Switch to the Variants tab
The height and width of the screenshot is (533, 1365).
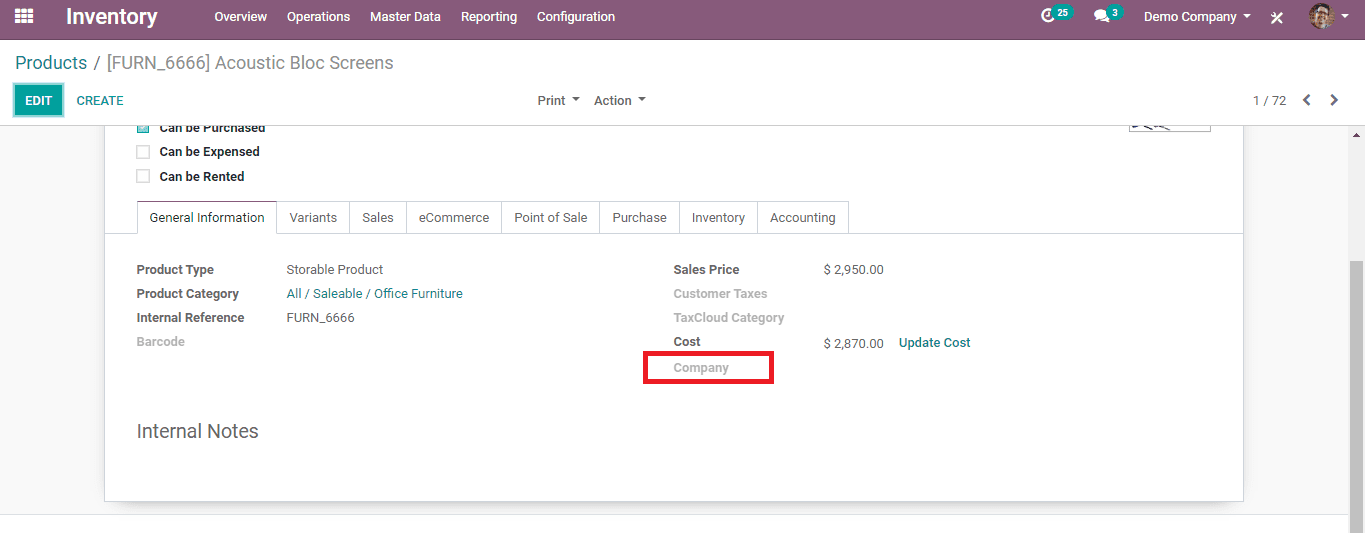tap(313, 217)
